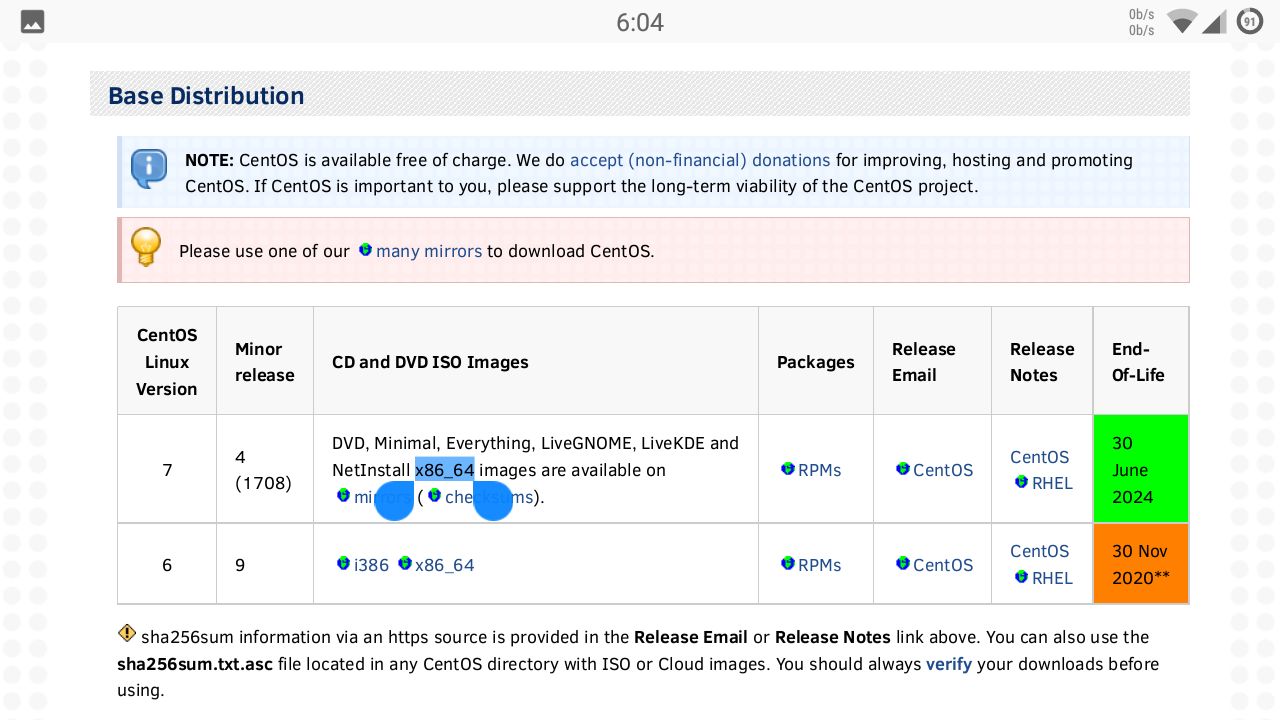1280x720 pixels.
Task: Open CentOS release email for version 7
Action: click(x=943, y=470)
